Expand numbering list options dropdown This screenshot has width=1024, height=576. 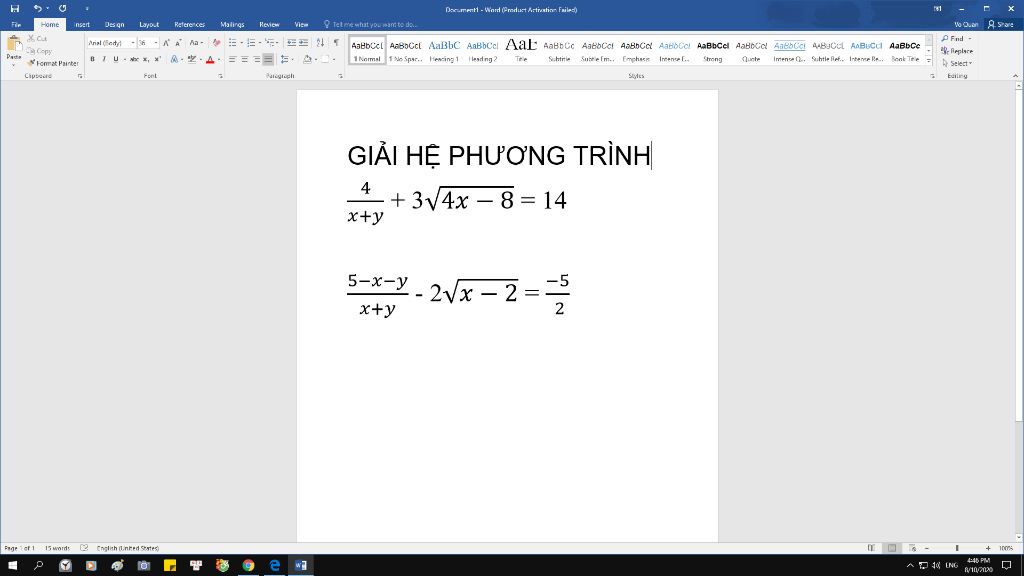[x=259, y=43]
